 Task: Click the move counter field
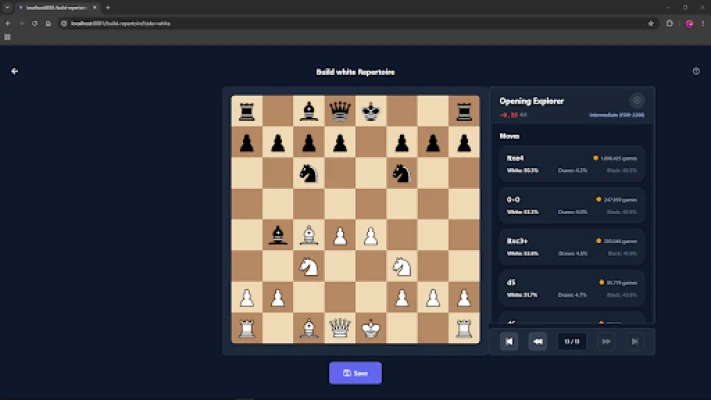click(x=572, y=342)
